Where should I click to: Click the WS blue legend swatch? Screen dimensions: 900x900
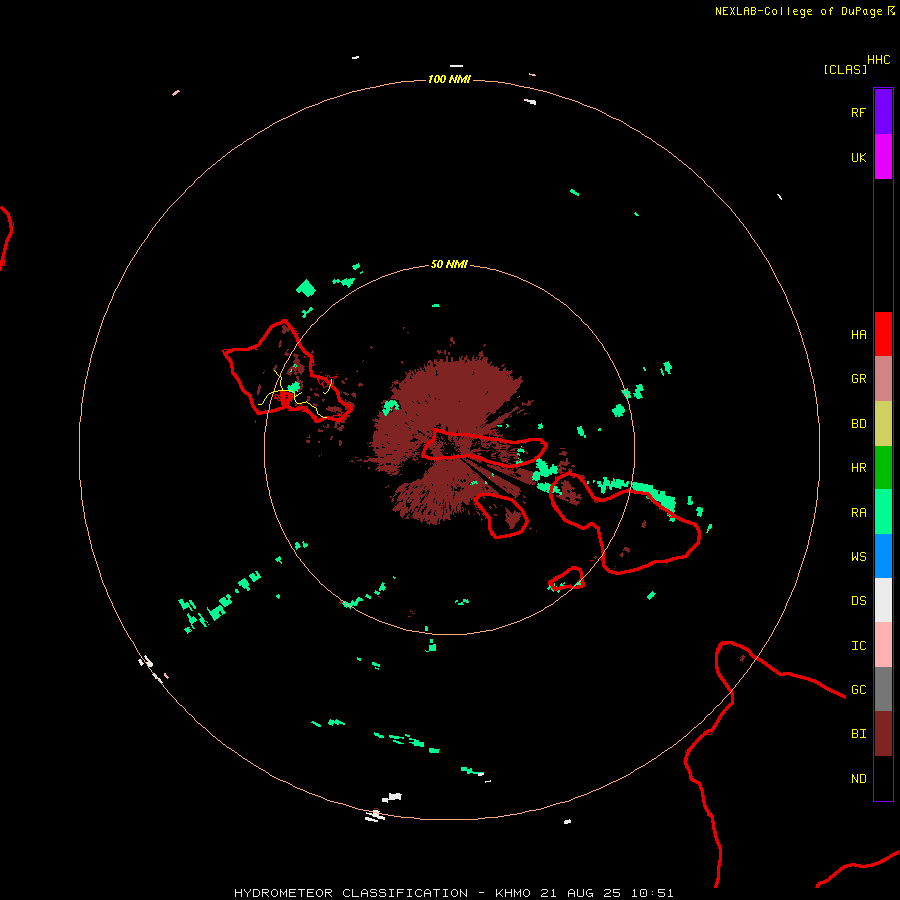(x=883, y=556)
